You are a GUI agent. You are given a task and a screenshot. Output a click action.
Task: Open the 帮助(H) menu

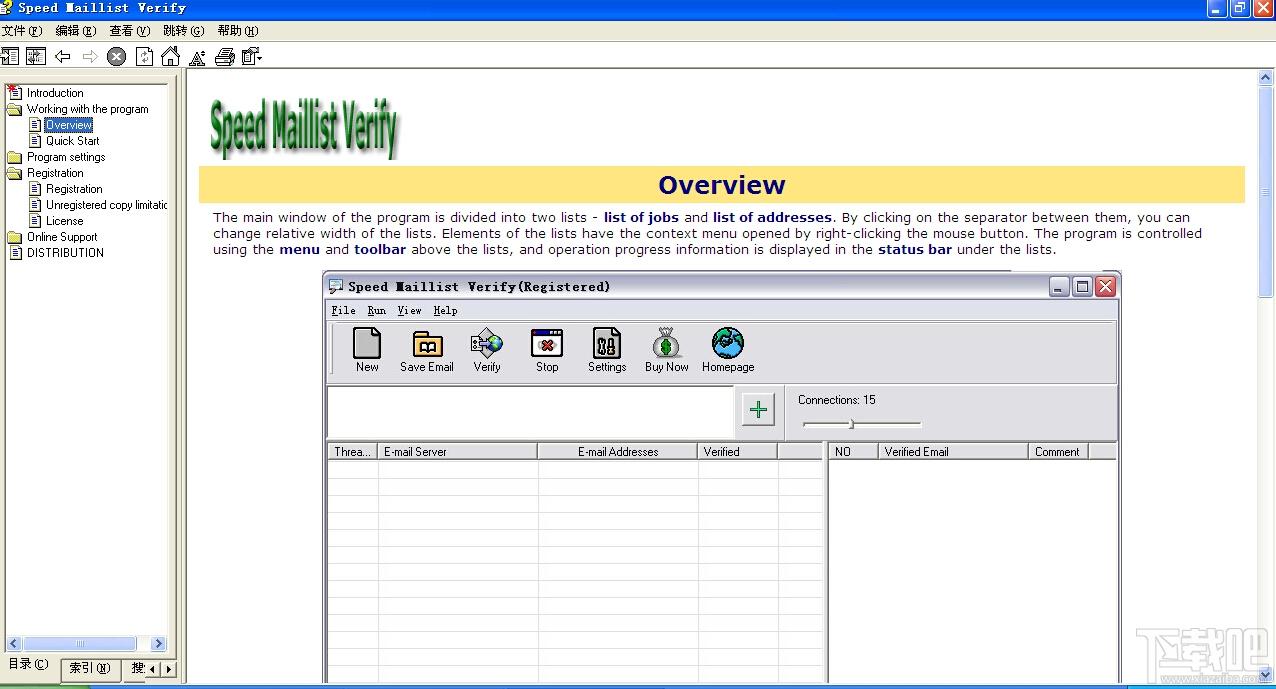pos(237,31)
